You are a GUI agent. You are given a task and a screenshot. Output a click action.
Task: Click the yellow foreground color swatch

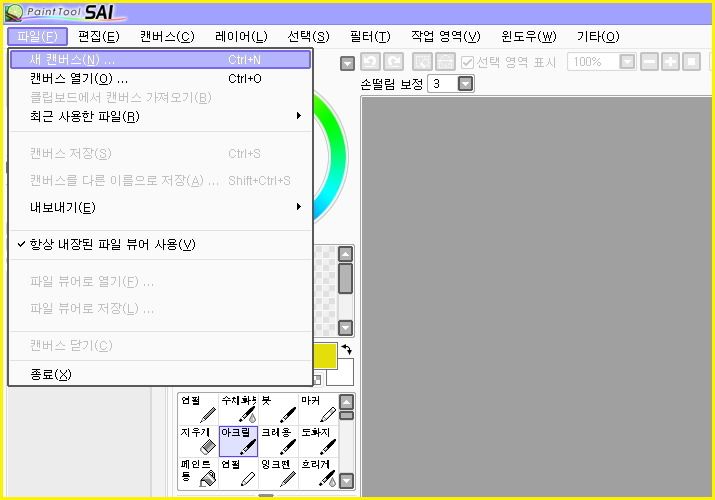(x=326, y=356)
